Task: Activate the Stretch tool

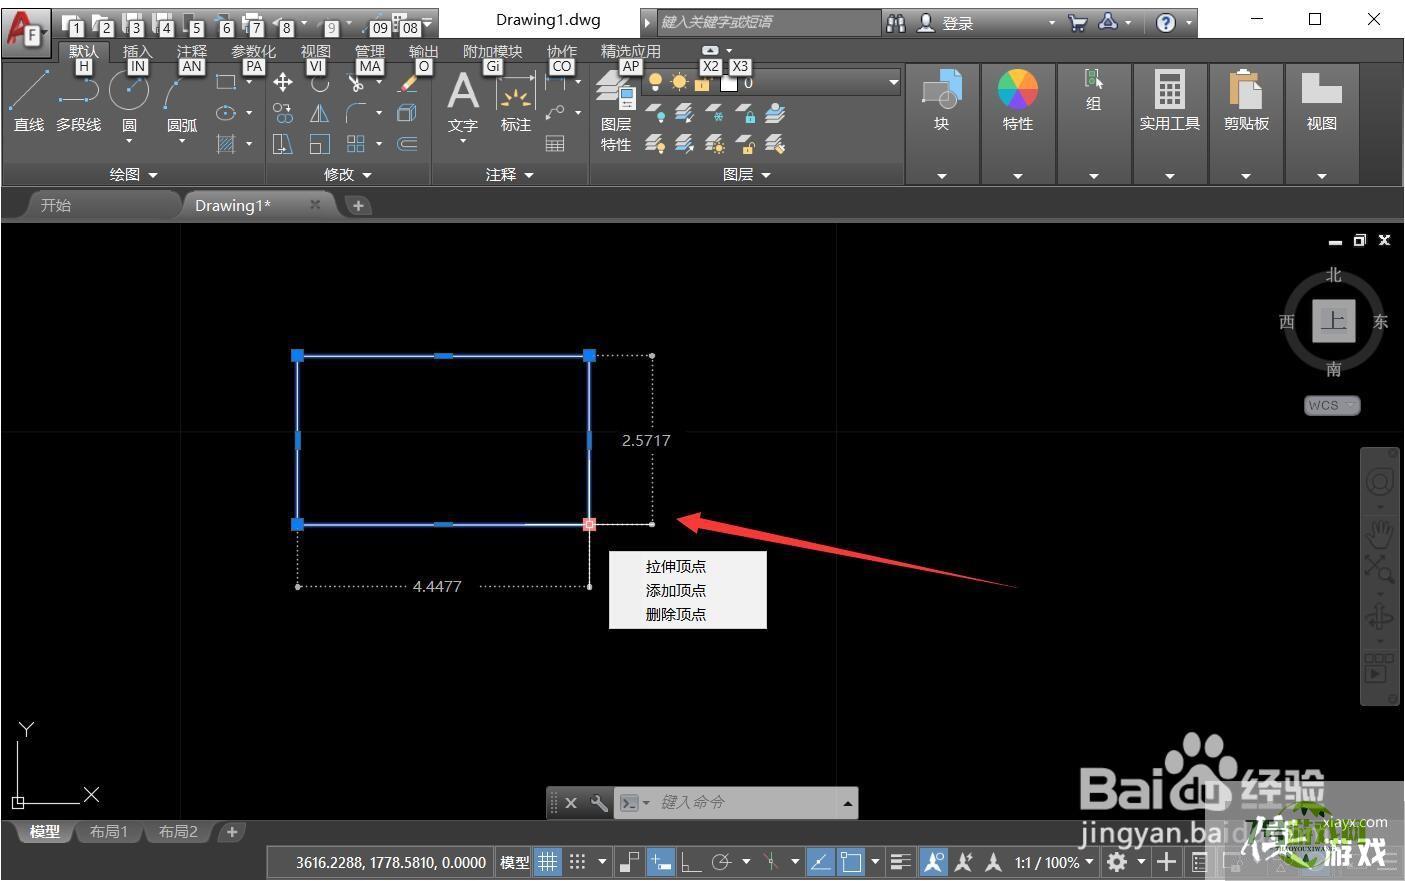Action: pyautogui.click(x=283, y=144)
